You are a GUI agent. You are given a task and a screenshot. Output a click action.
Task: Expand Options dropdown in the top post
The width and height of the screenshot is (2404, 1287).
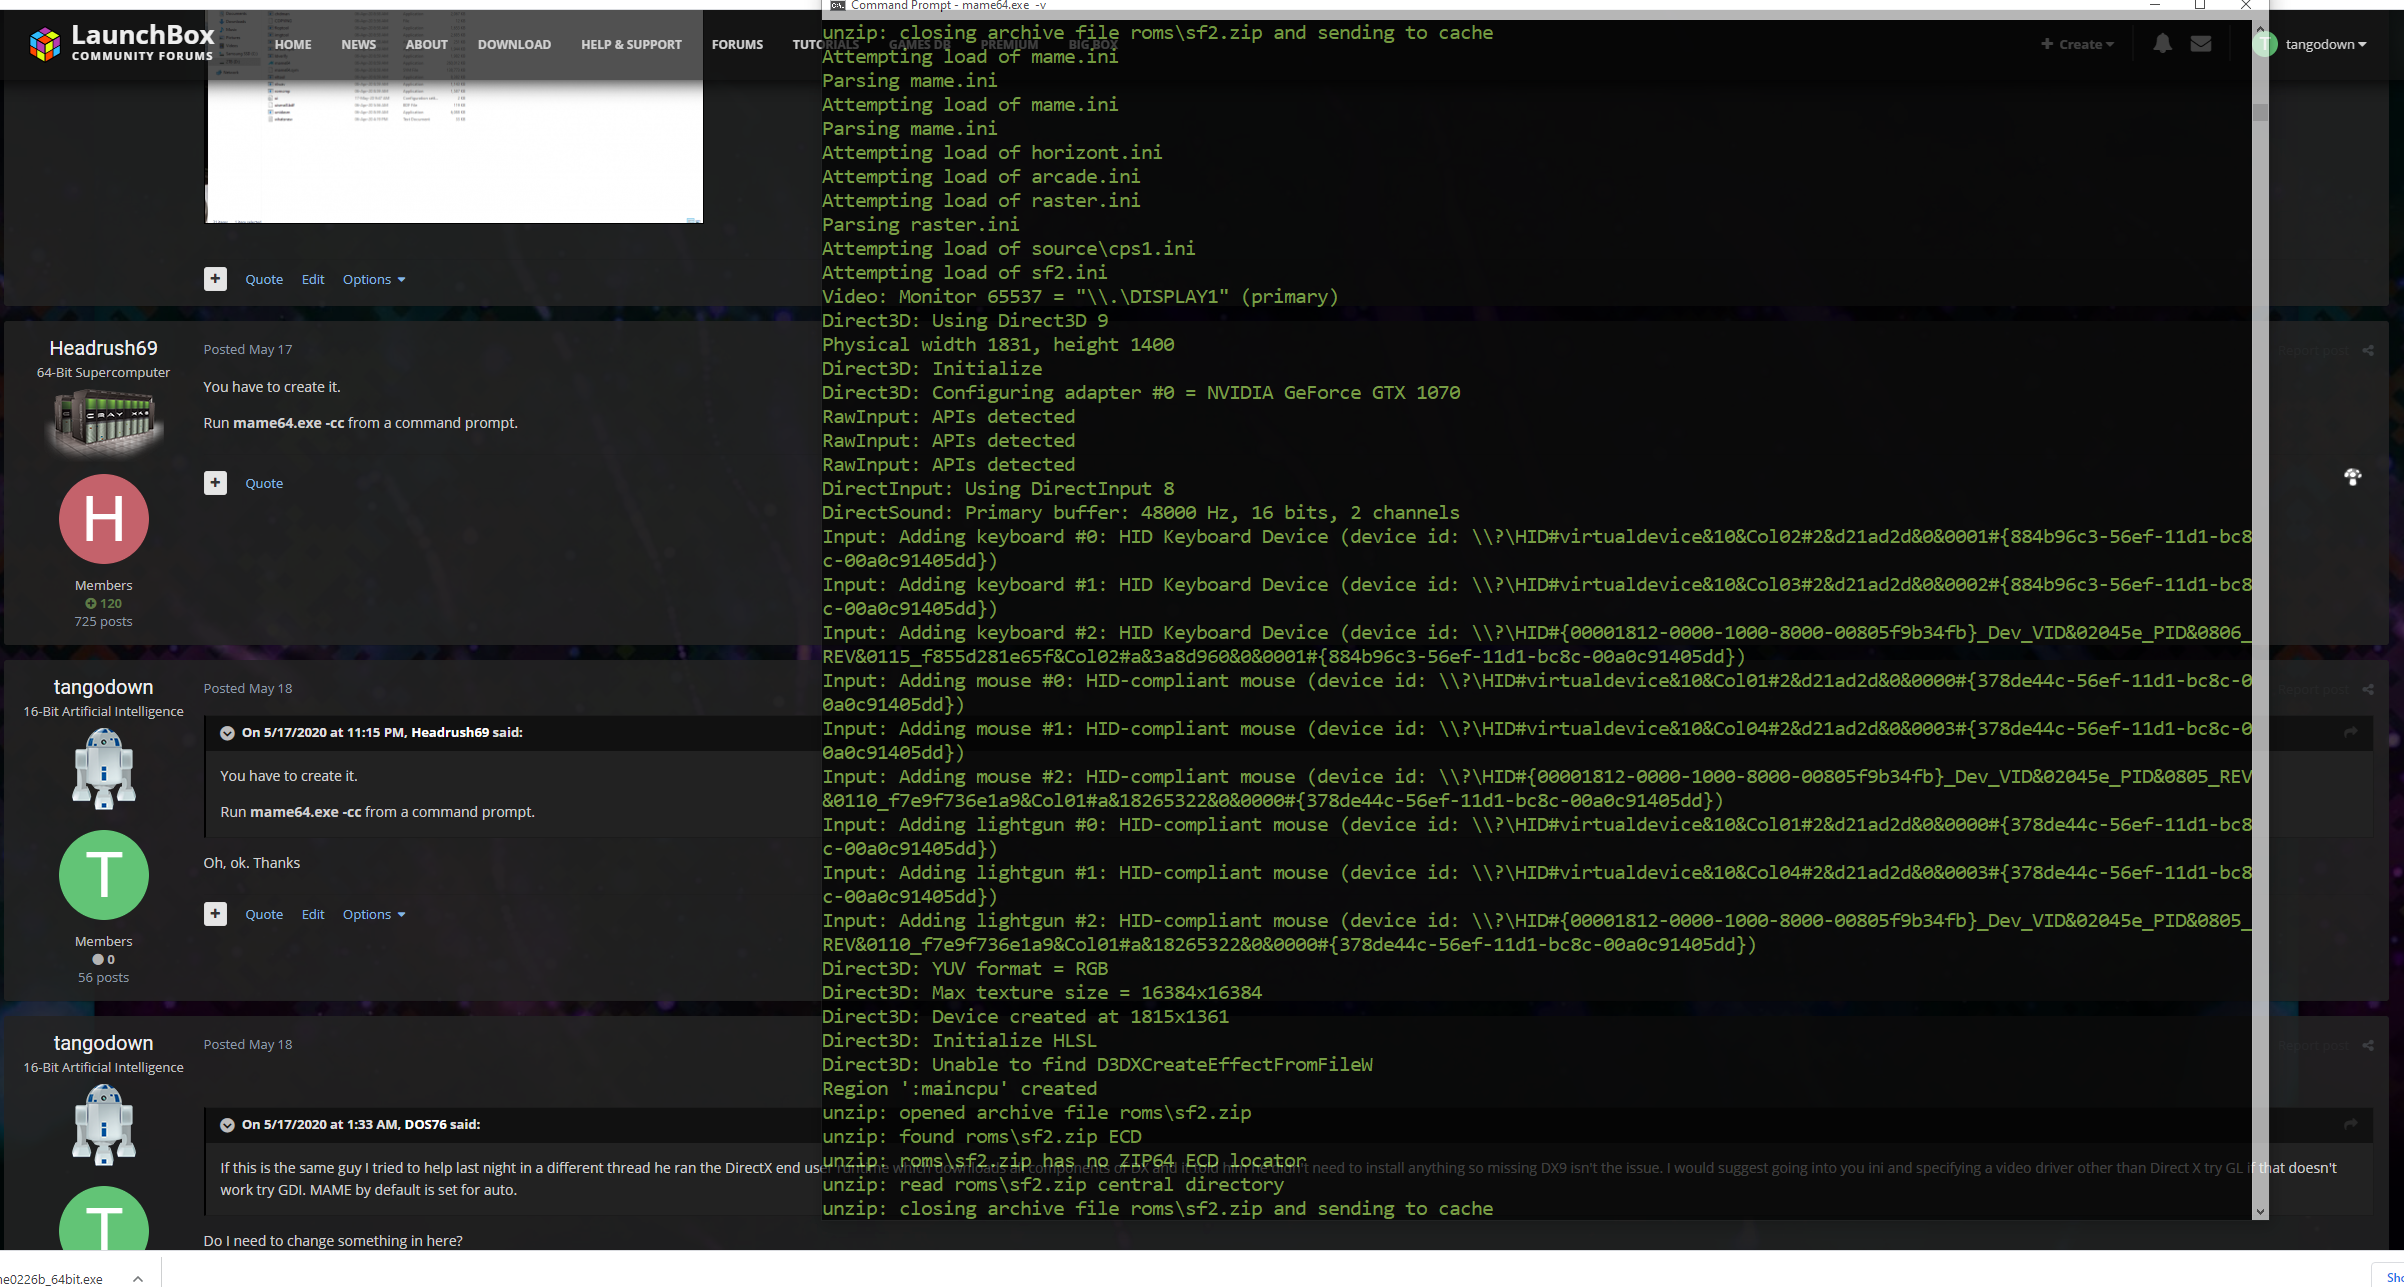374,279
